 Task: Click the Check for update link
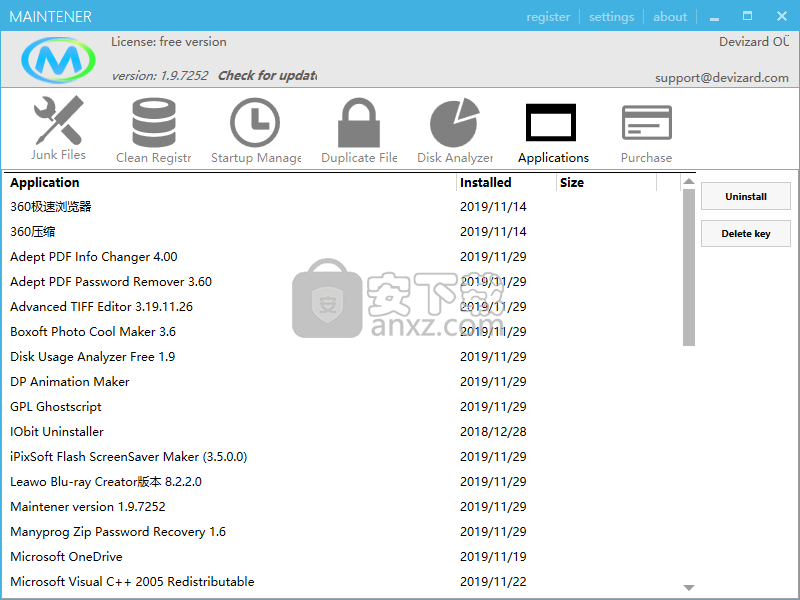pos(267,76)
